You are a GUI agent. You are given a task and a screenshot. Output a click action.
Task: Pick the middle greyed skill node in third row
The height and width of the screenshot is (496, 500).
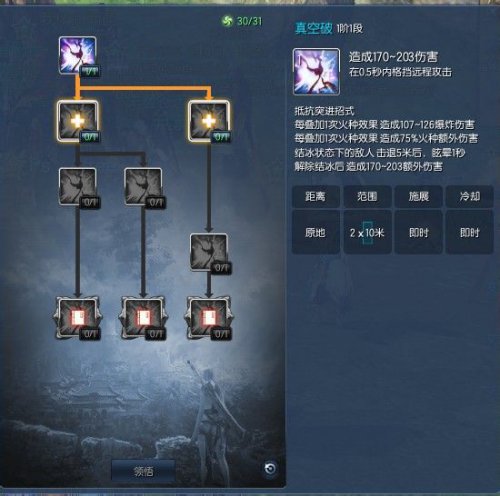(143, 187)
